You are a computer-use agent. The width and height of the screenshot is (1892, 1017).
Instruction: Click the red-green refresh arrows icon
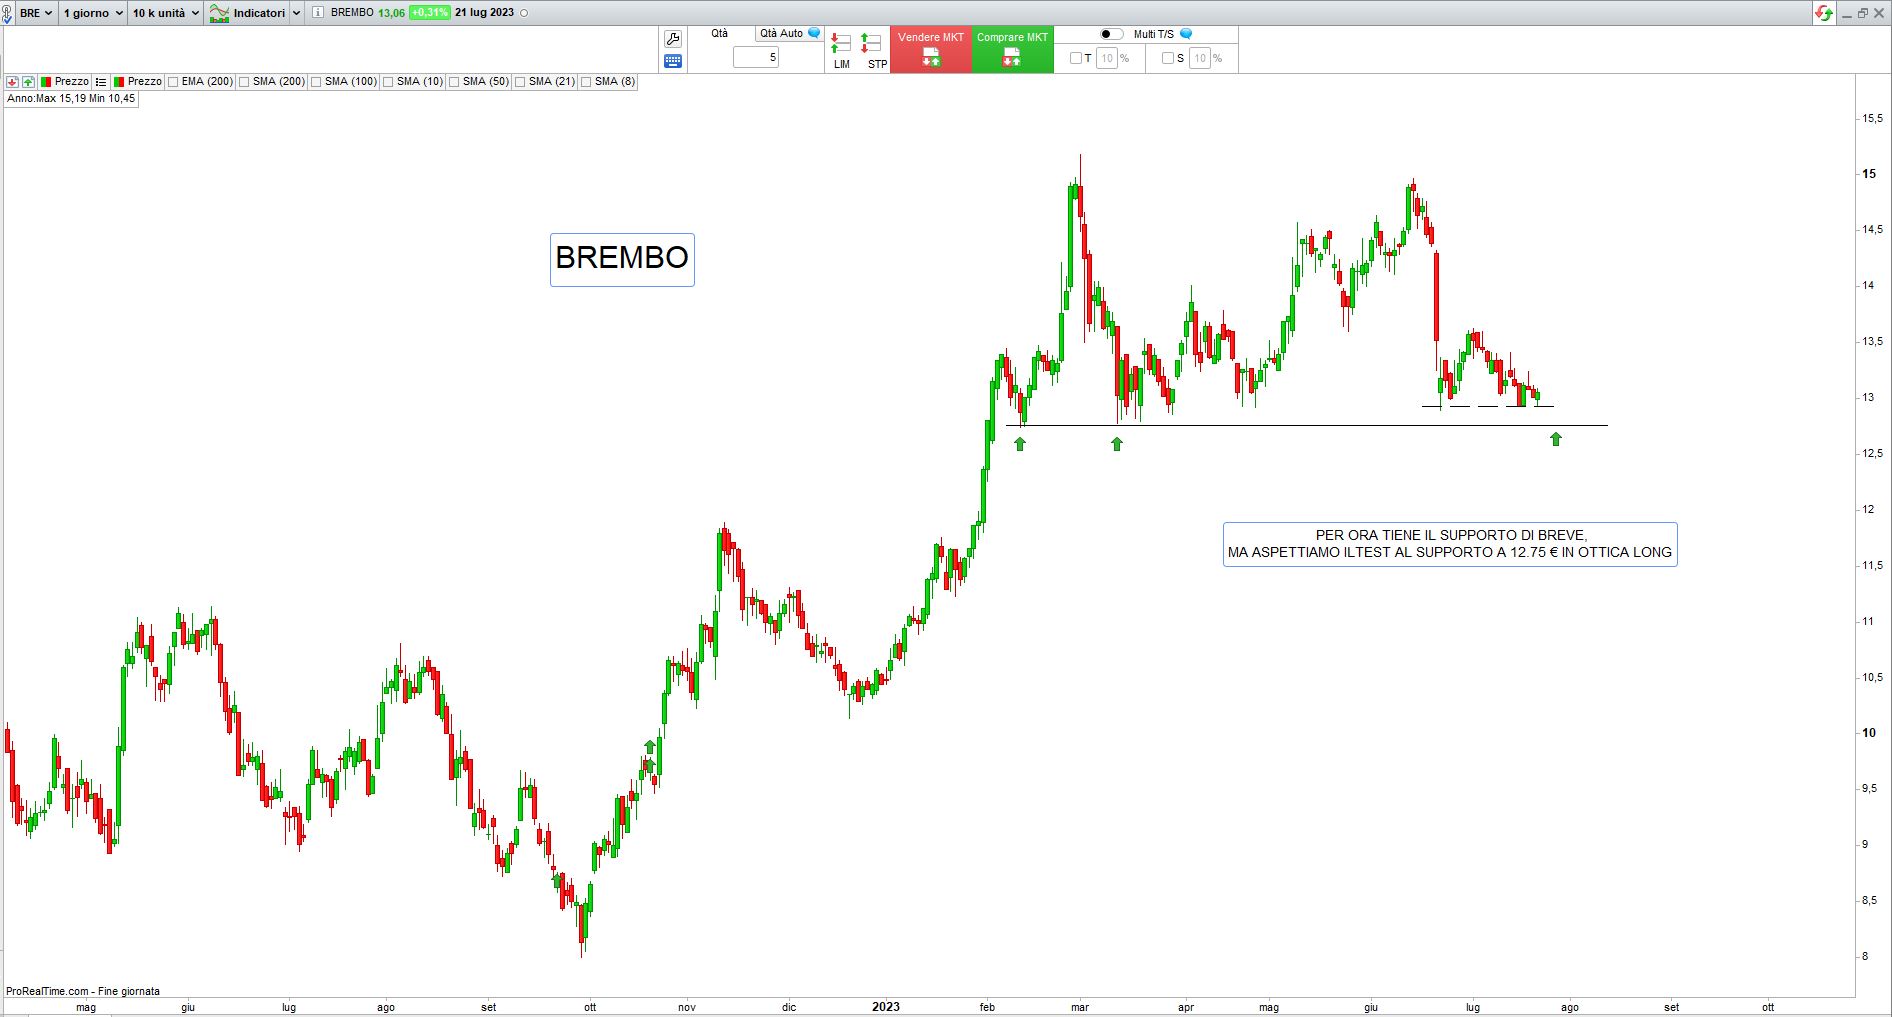click(x=1824, y=13)
